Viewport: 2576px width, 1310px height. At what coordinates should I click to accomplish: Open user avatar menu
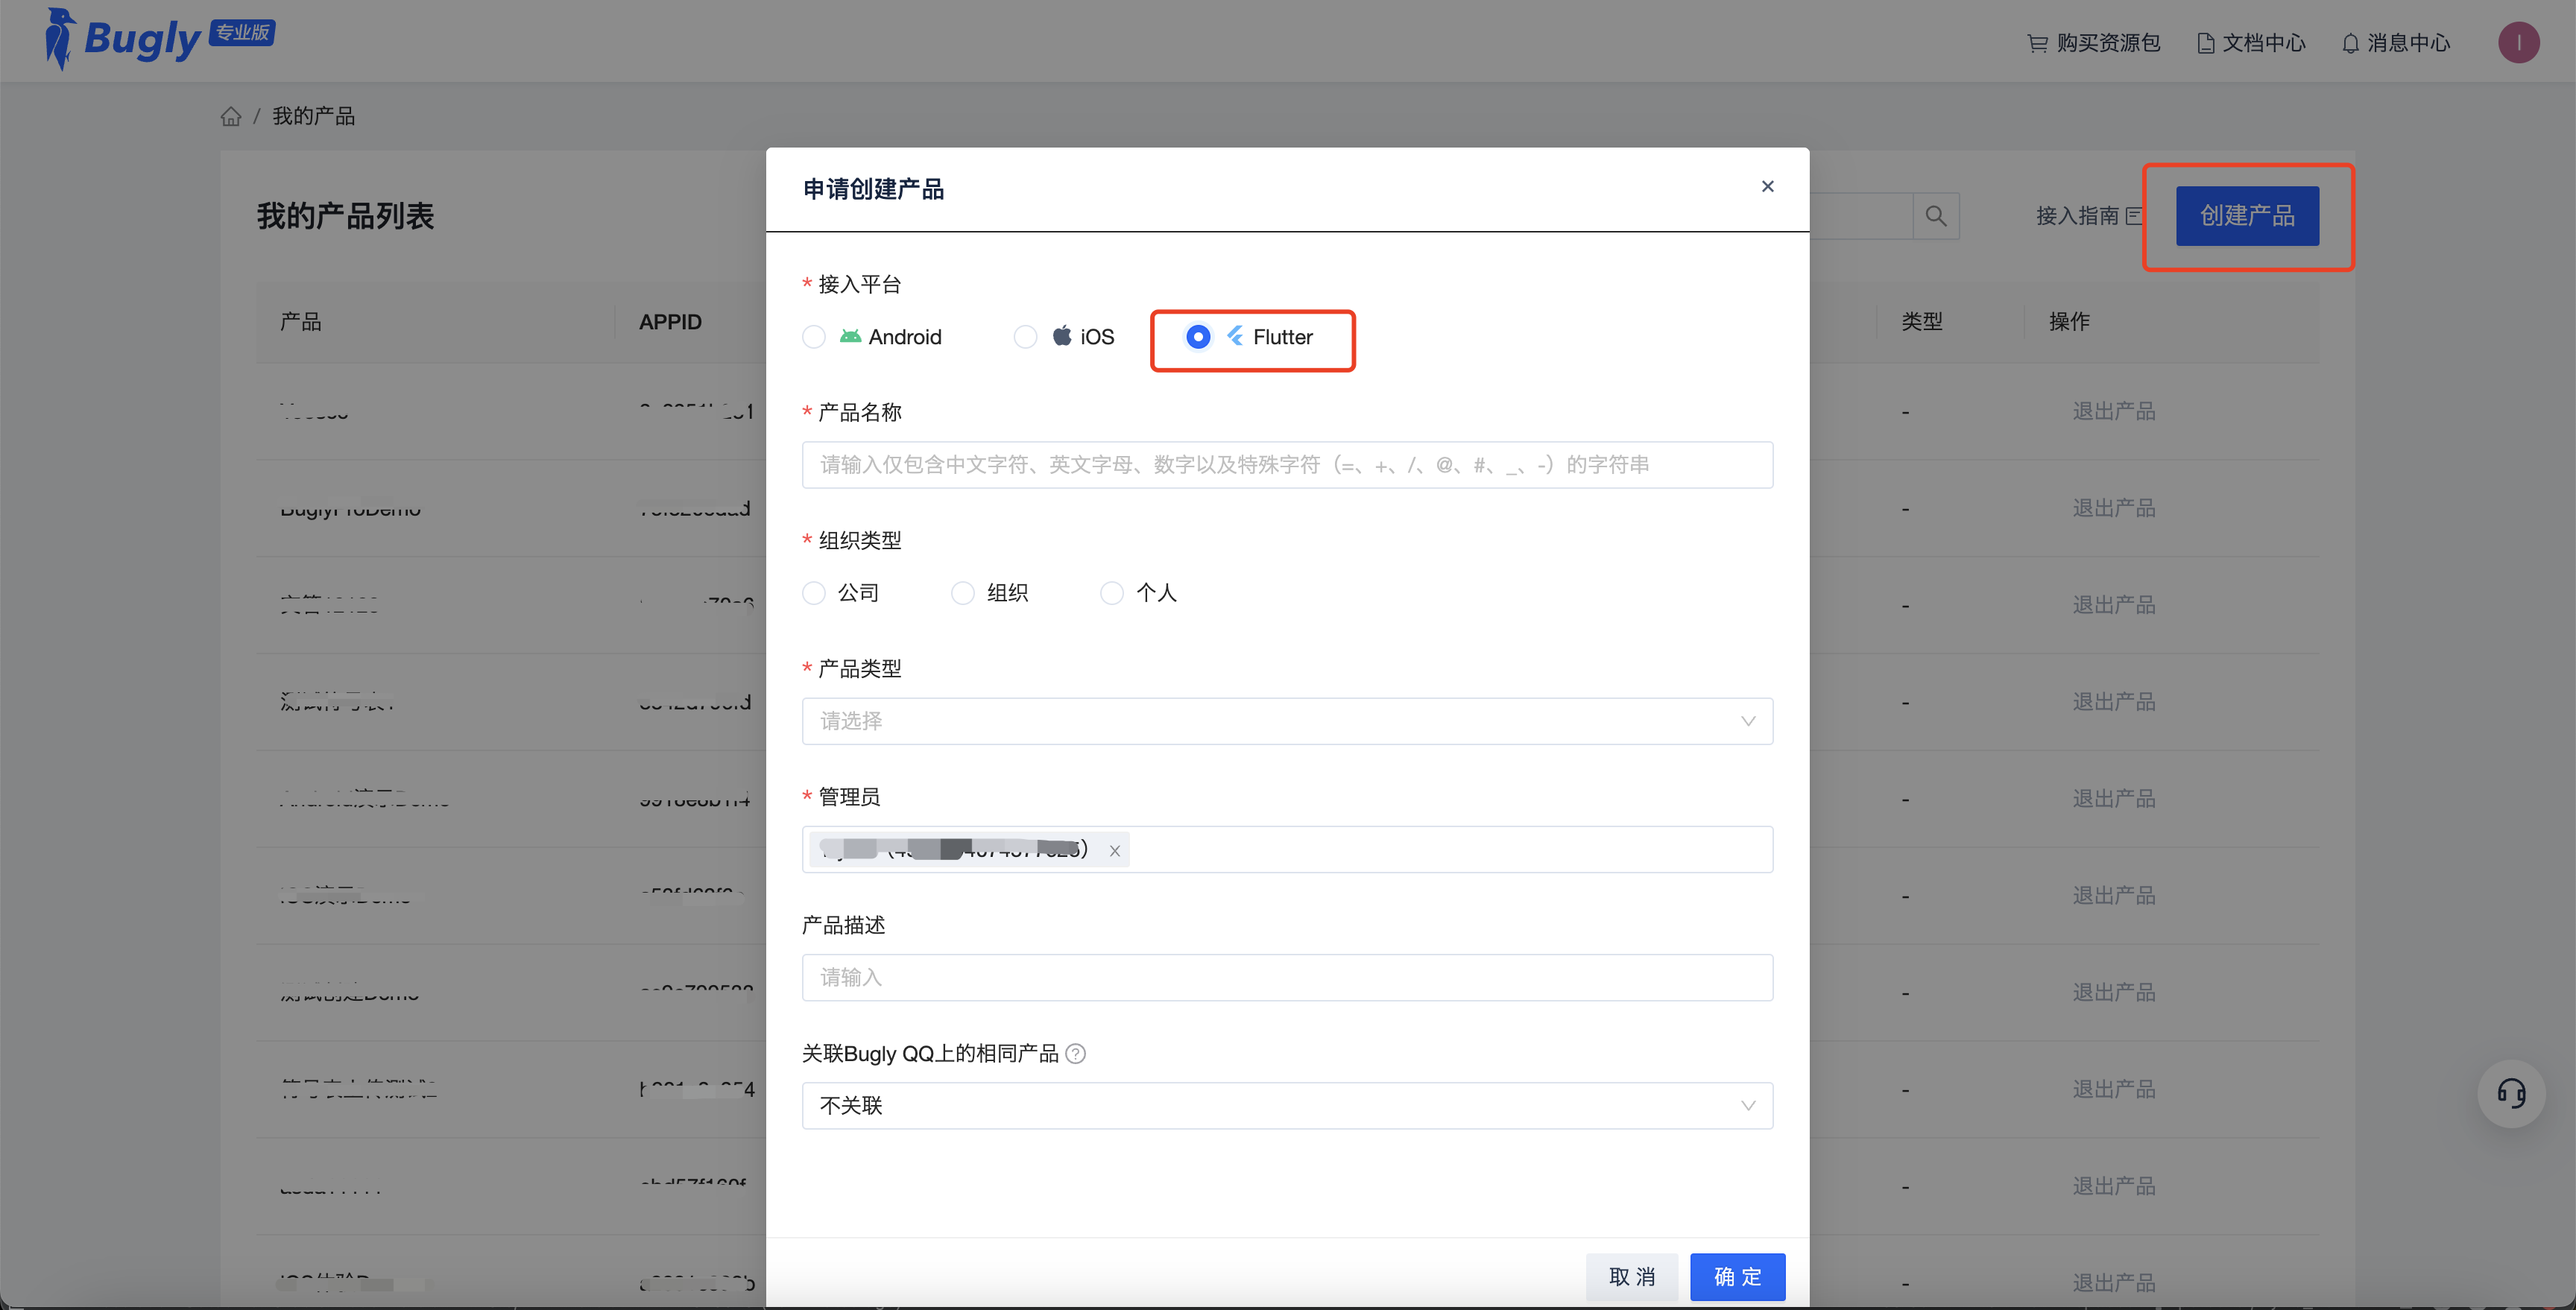[2518, 43]
